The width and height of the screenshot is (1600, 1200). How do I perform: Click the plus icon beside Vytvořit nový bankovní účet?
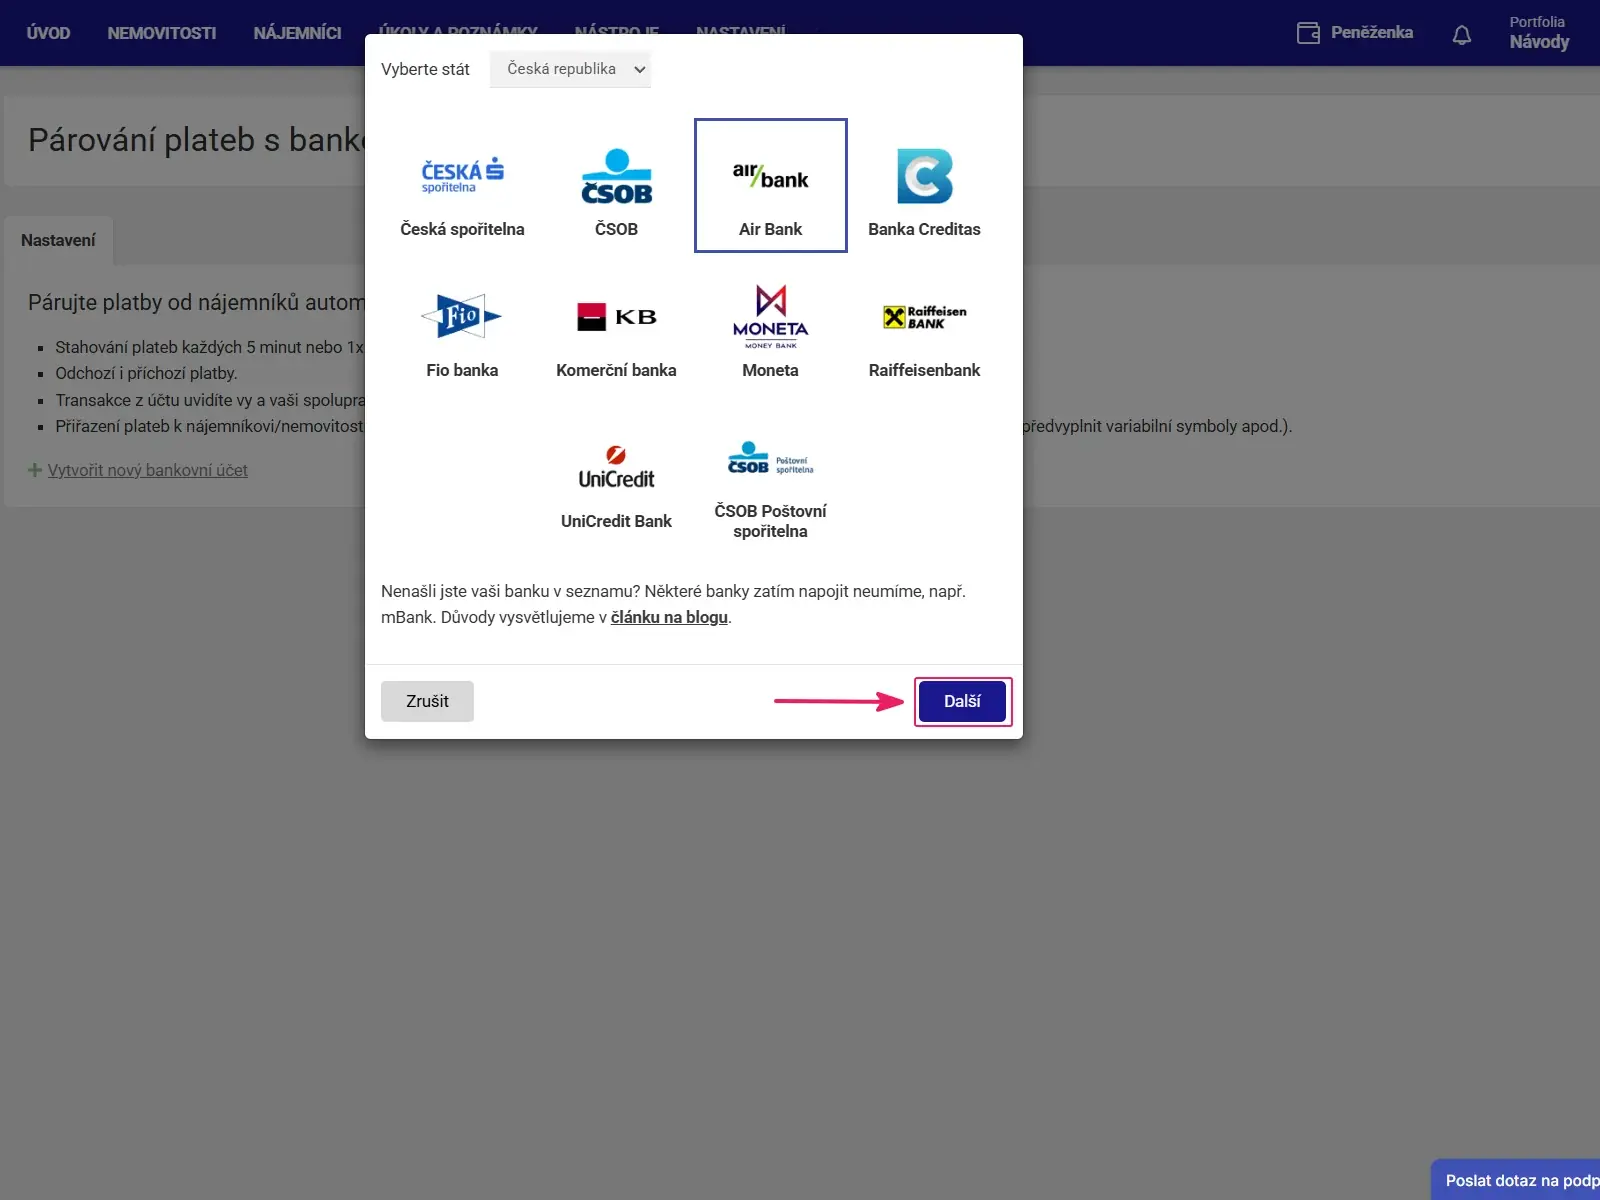click(35, 470)
